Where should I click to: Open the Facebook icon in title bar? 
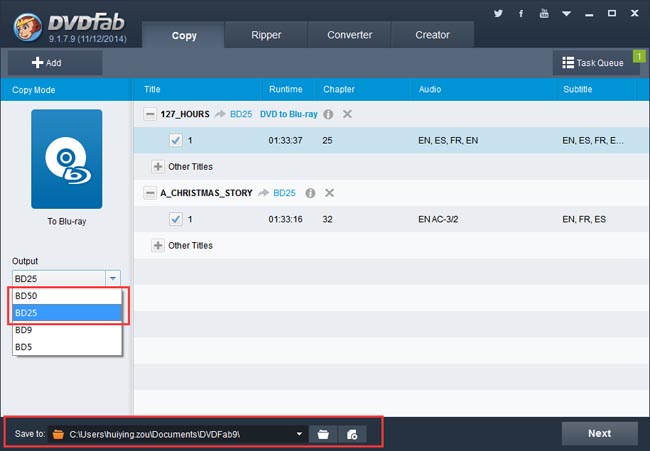click(521, 14)
